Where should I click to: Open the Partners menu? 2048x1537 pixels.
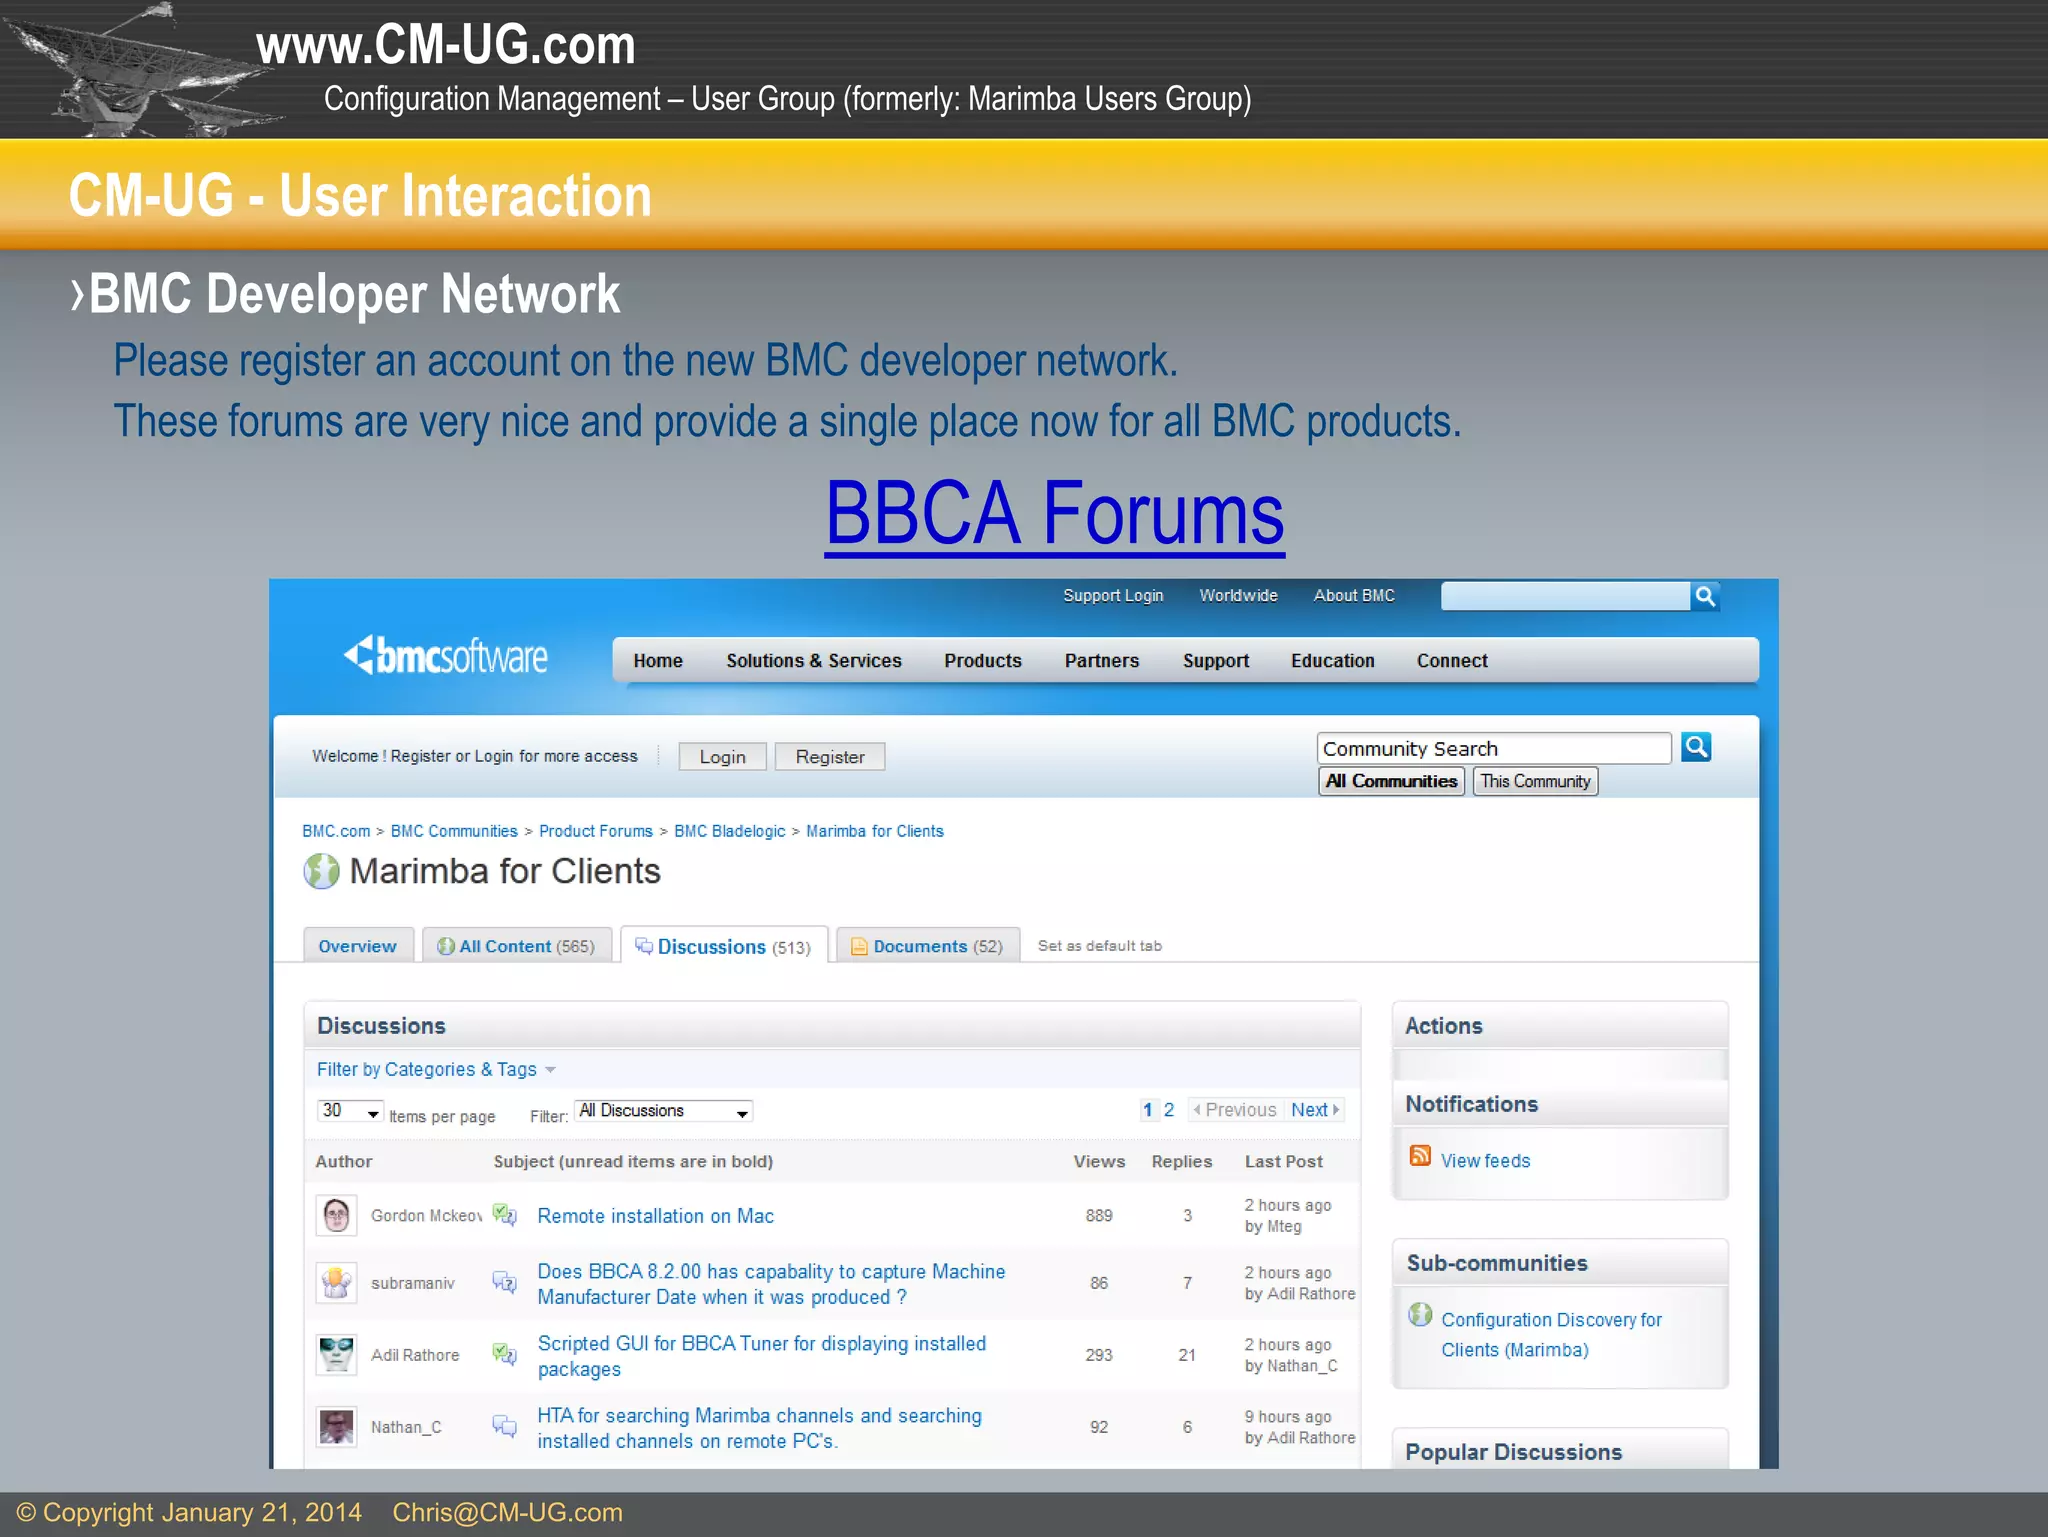tap(1102, 661)
